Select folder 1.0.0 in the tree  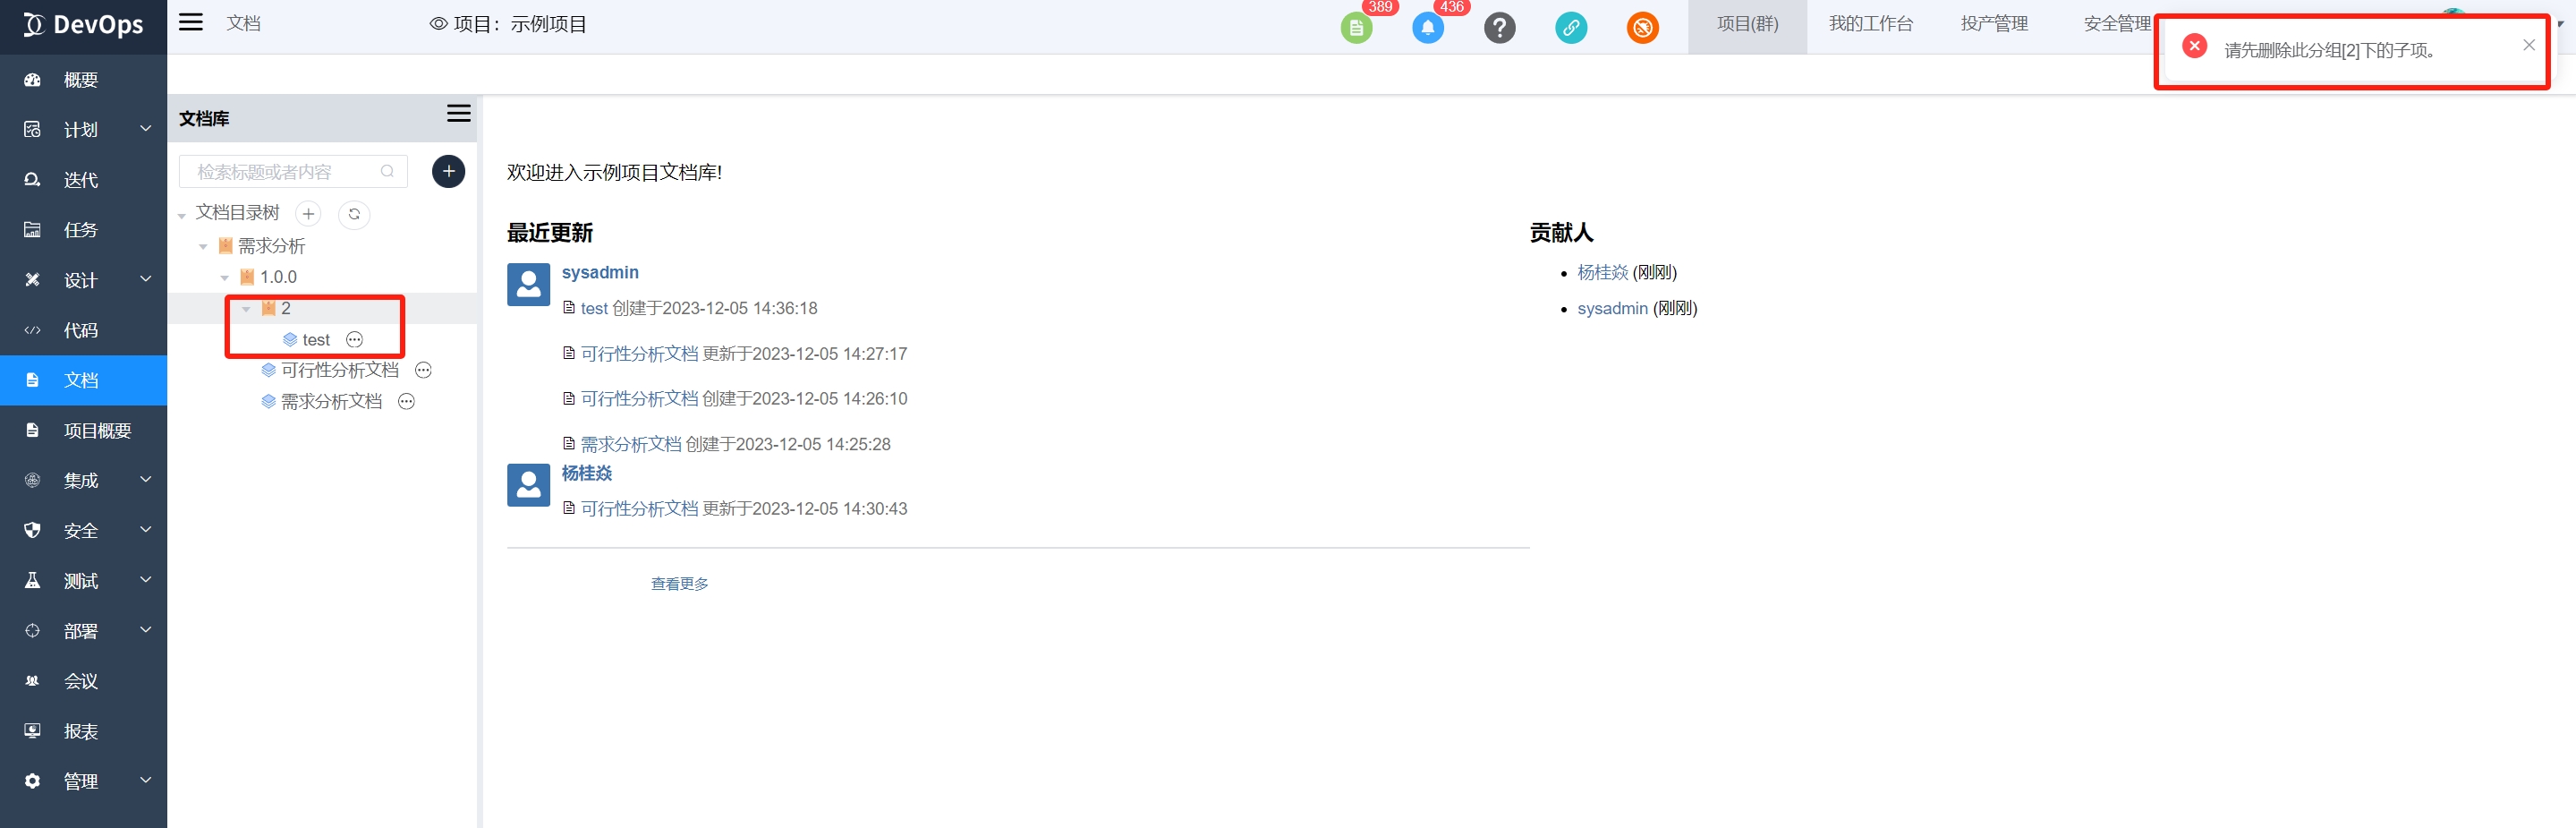[278, 277]
